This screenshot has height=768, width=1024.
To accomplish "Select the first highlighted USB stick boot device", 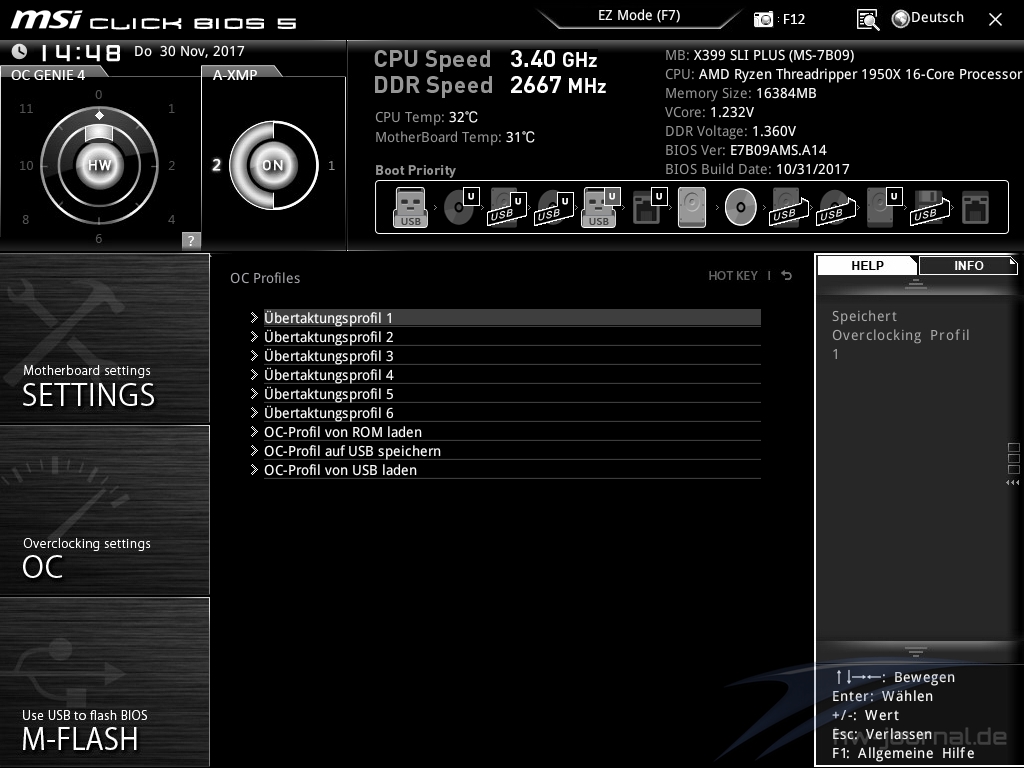I will (410, 208).
